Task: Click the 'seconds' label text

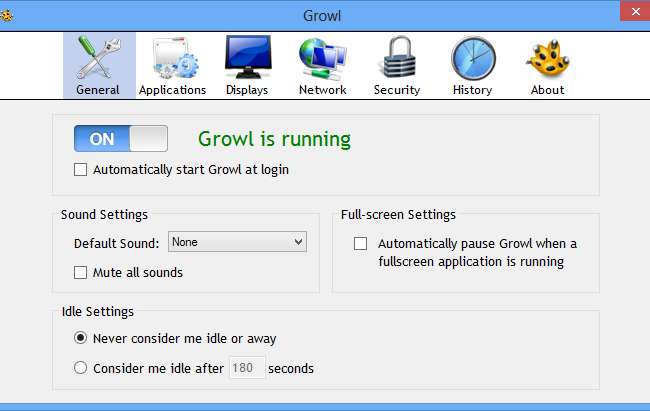Action: click(x=291, y=368)
